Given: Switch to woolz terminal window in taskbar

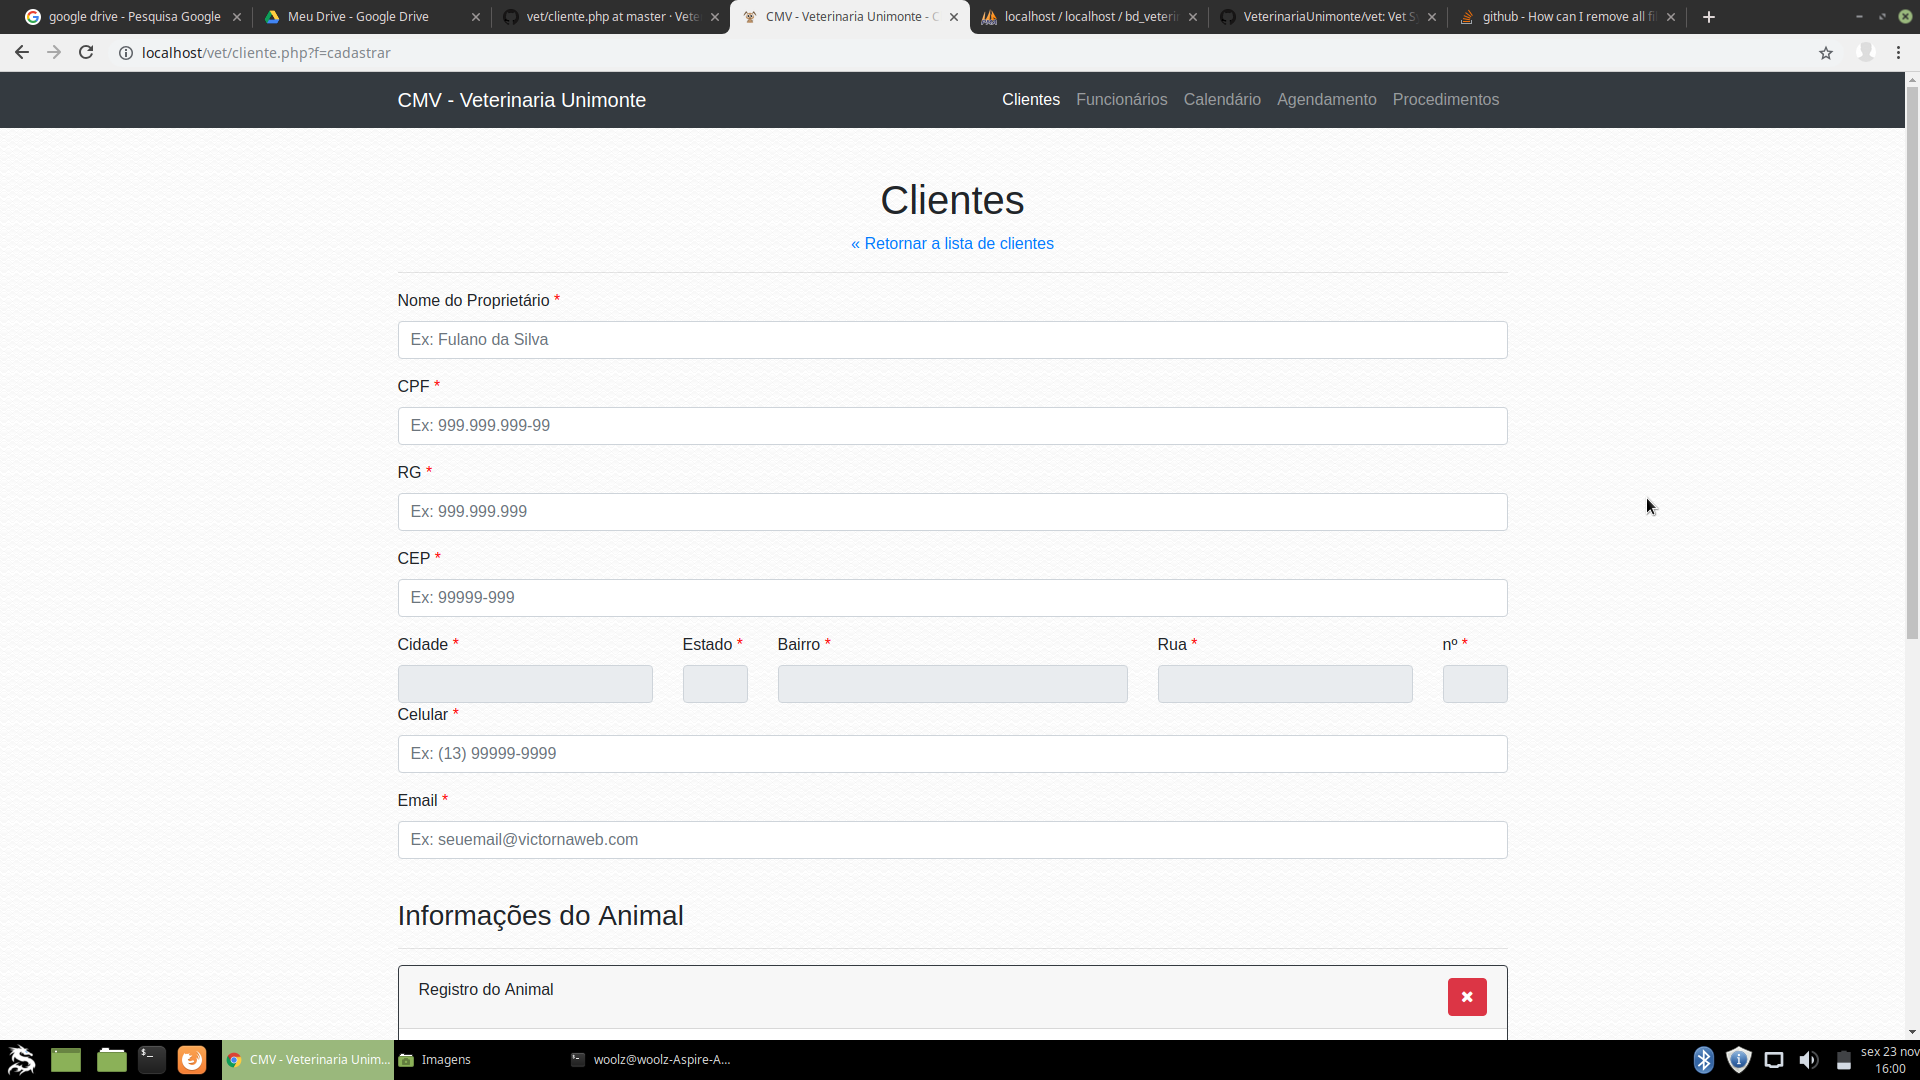Looking at the screenshot, I should [x=652, y=1060].
